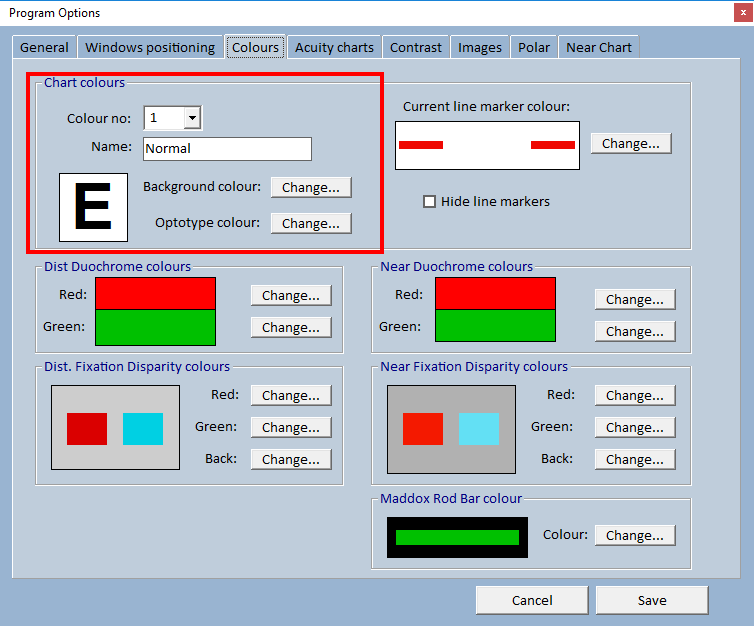Change the chart Background colour
This screenshot has height=626, width=754.
(311, 188)
